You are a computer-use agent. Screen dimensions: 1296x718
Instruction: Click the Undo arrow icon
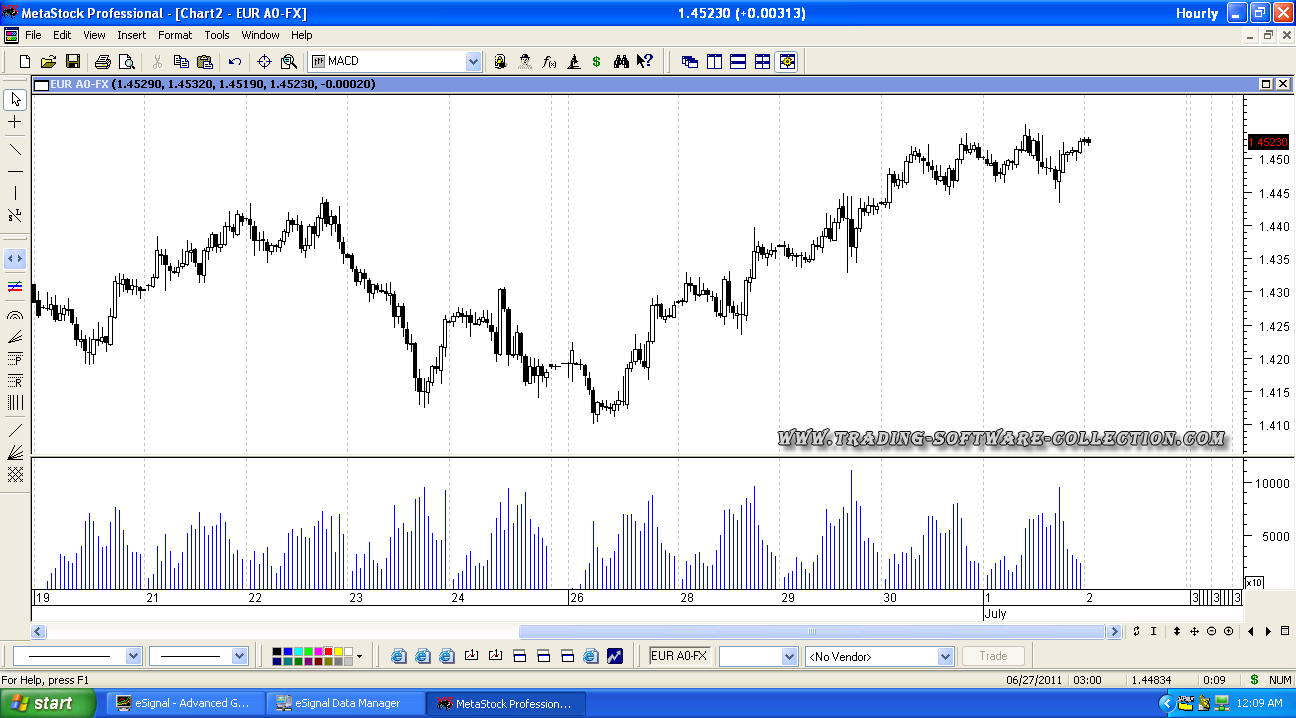pos(235,62)
